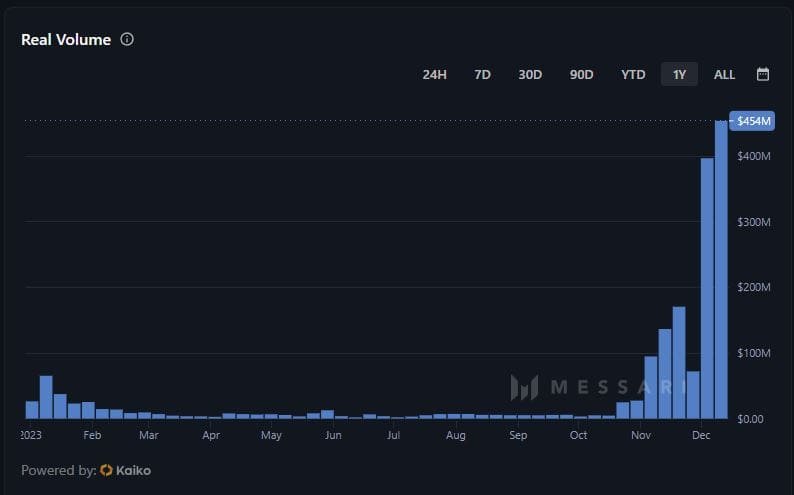
Task: Click the Kaiko logo icon
Action: pyautogui.click(x=106, y=471)
